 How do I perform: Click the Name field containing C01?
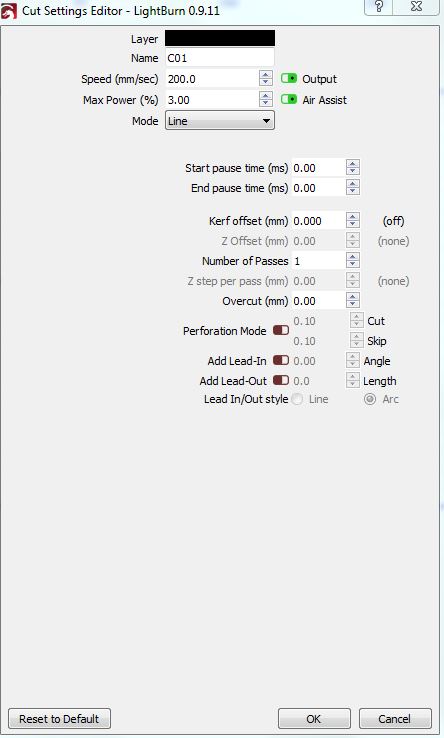[x=220, y=58]
